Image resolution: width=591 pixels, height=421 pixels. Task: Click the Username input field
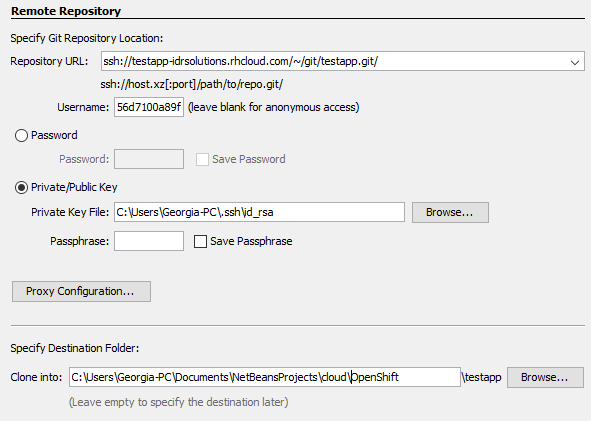click(149, 107)
